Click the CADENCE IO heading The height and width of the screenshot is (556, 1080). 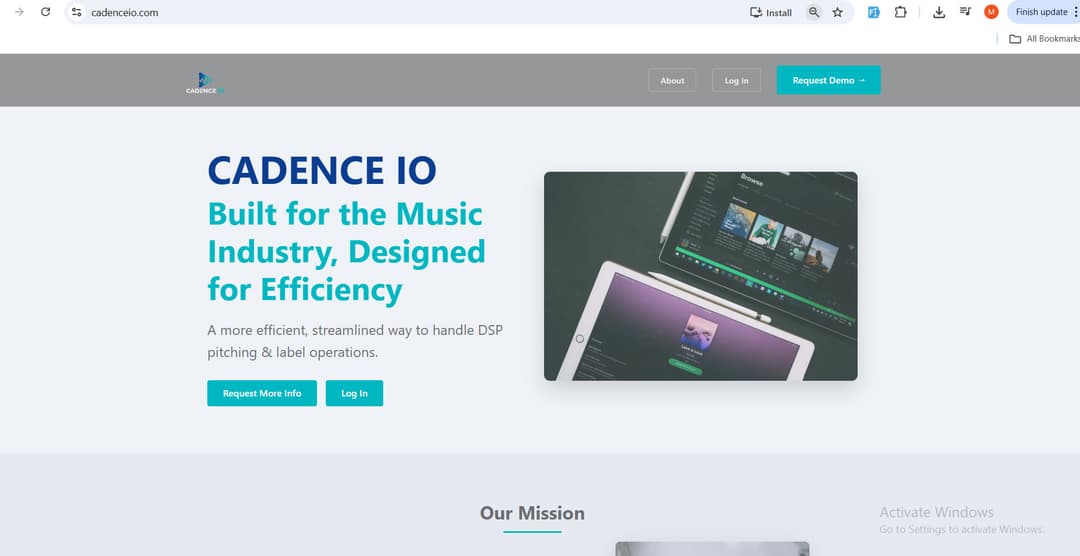[322, 170]
